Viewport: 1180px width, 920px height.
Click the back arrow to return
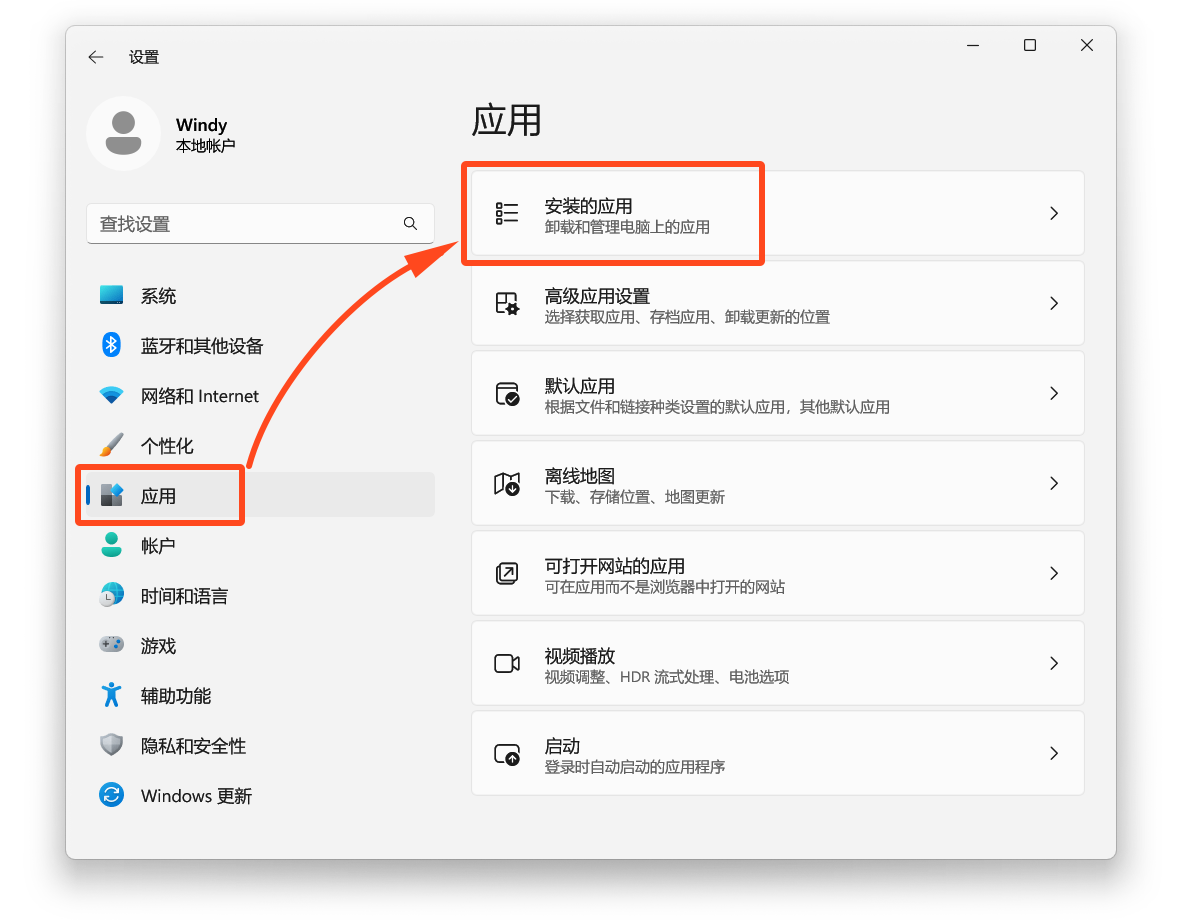coord(95,57)
